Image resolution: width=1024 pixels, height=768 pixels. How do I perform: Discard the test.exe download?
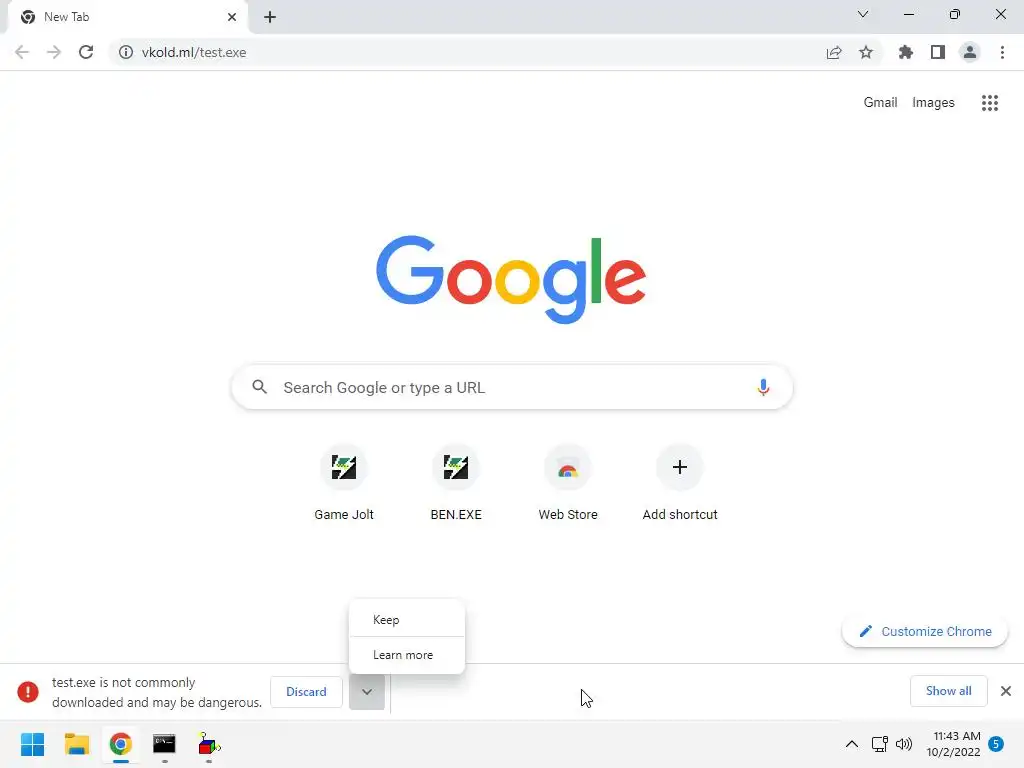[306, 692]
